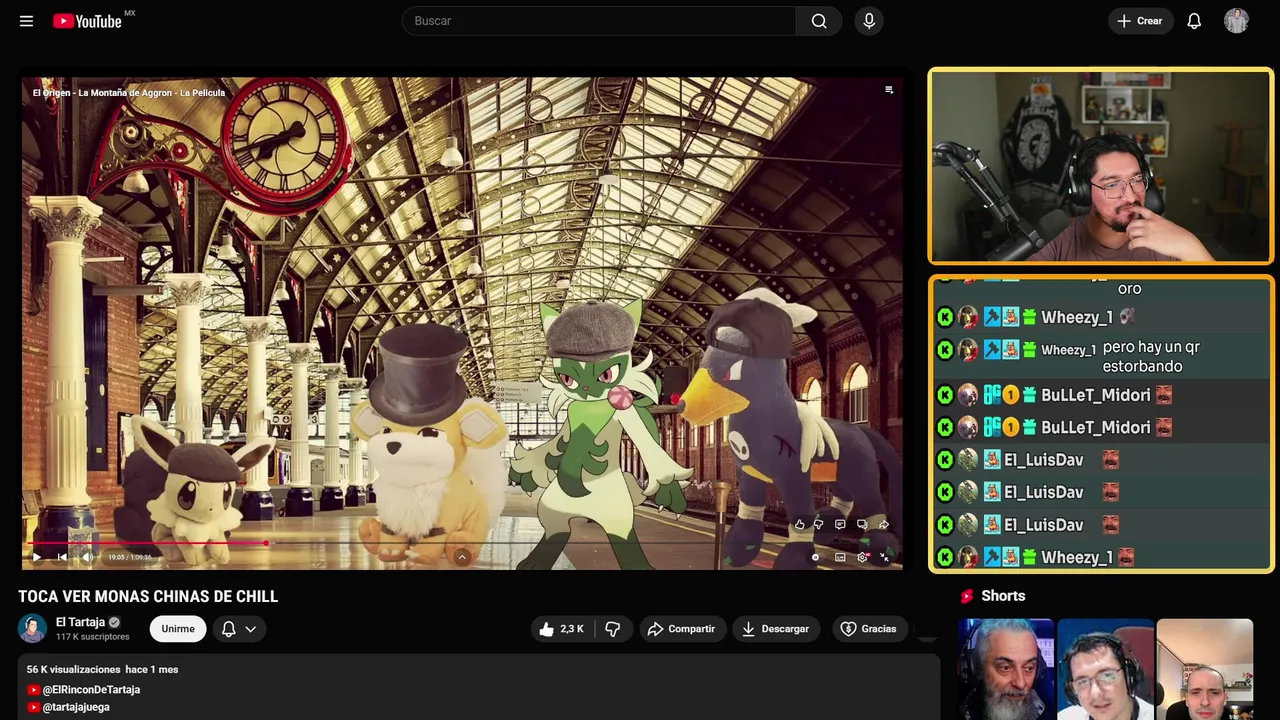
Task: Open comments overlay icon on video
Action: click(840, 524)
